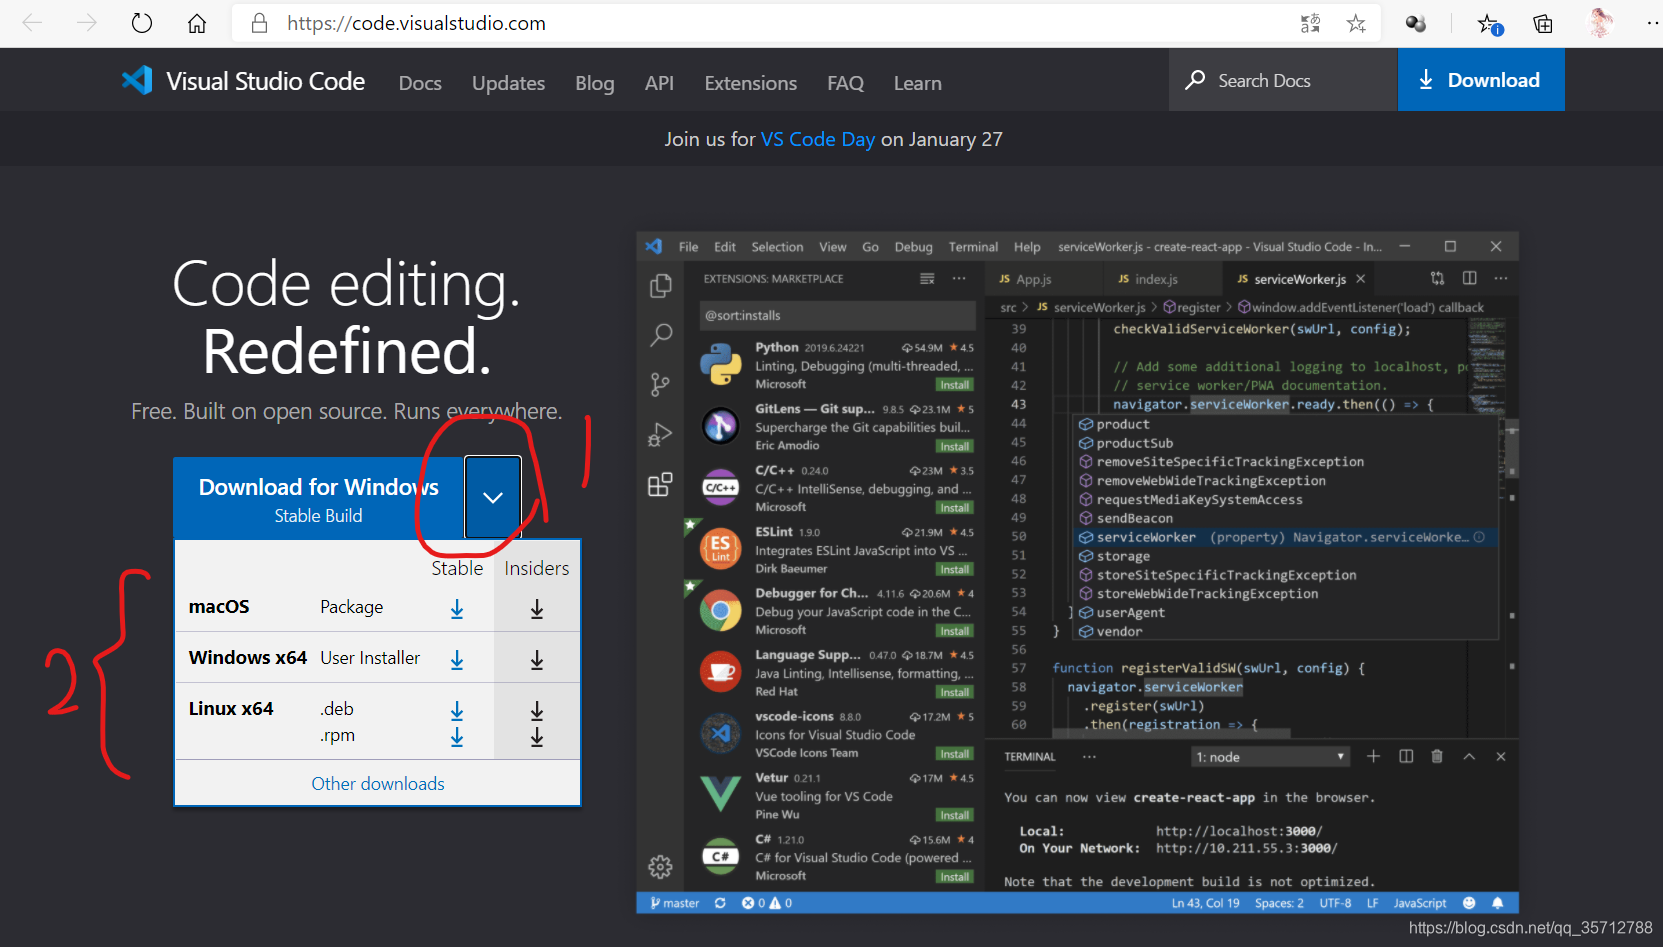The image size is (1663, 947).
Task: Click the browser refresh icon
Action: tap(142, 23)
